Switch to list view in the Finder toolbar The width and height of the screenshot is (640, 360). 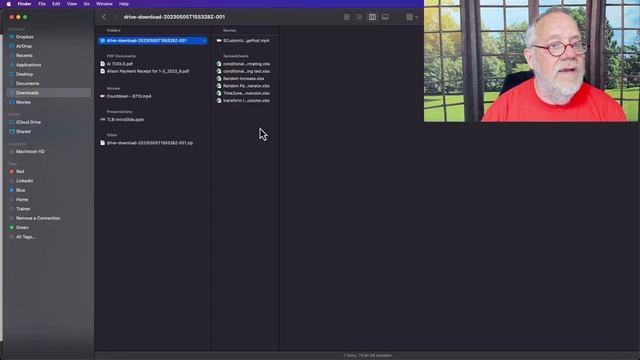[359, 17]
